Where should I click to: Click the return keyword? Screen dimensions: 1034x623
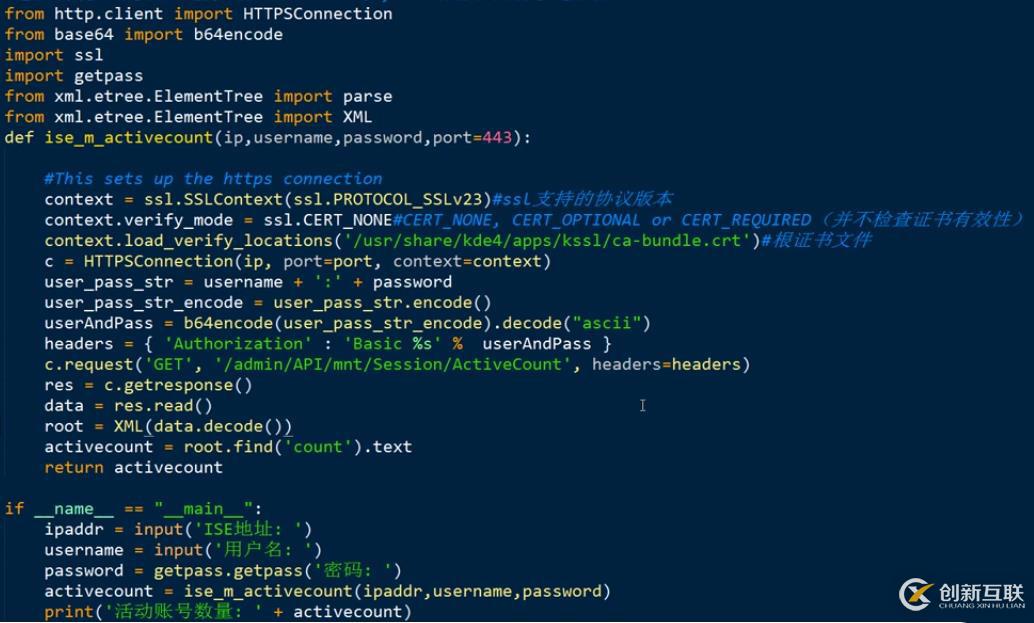(x=74, y=467)
